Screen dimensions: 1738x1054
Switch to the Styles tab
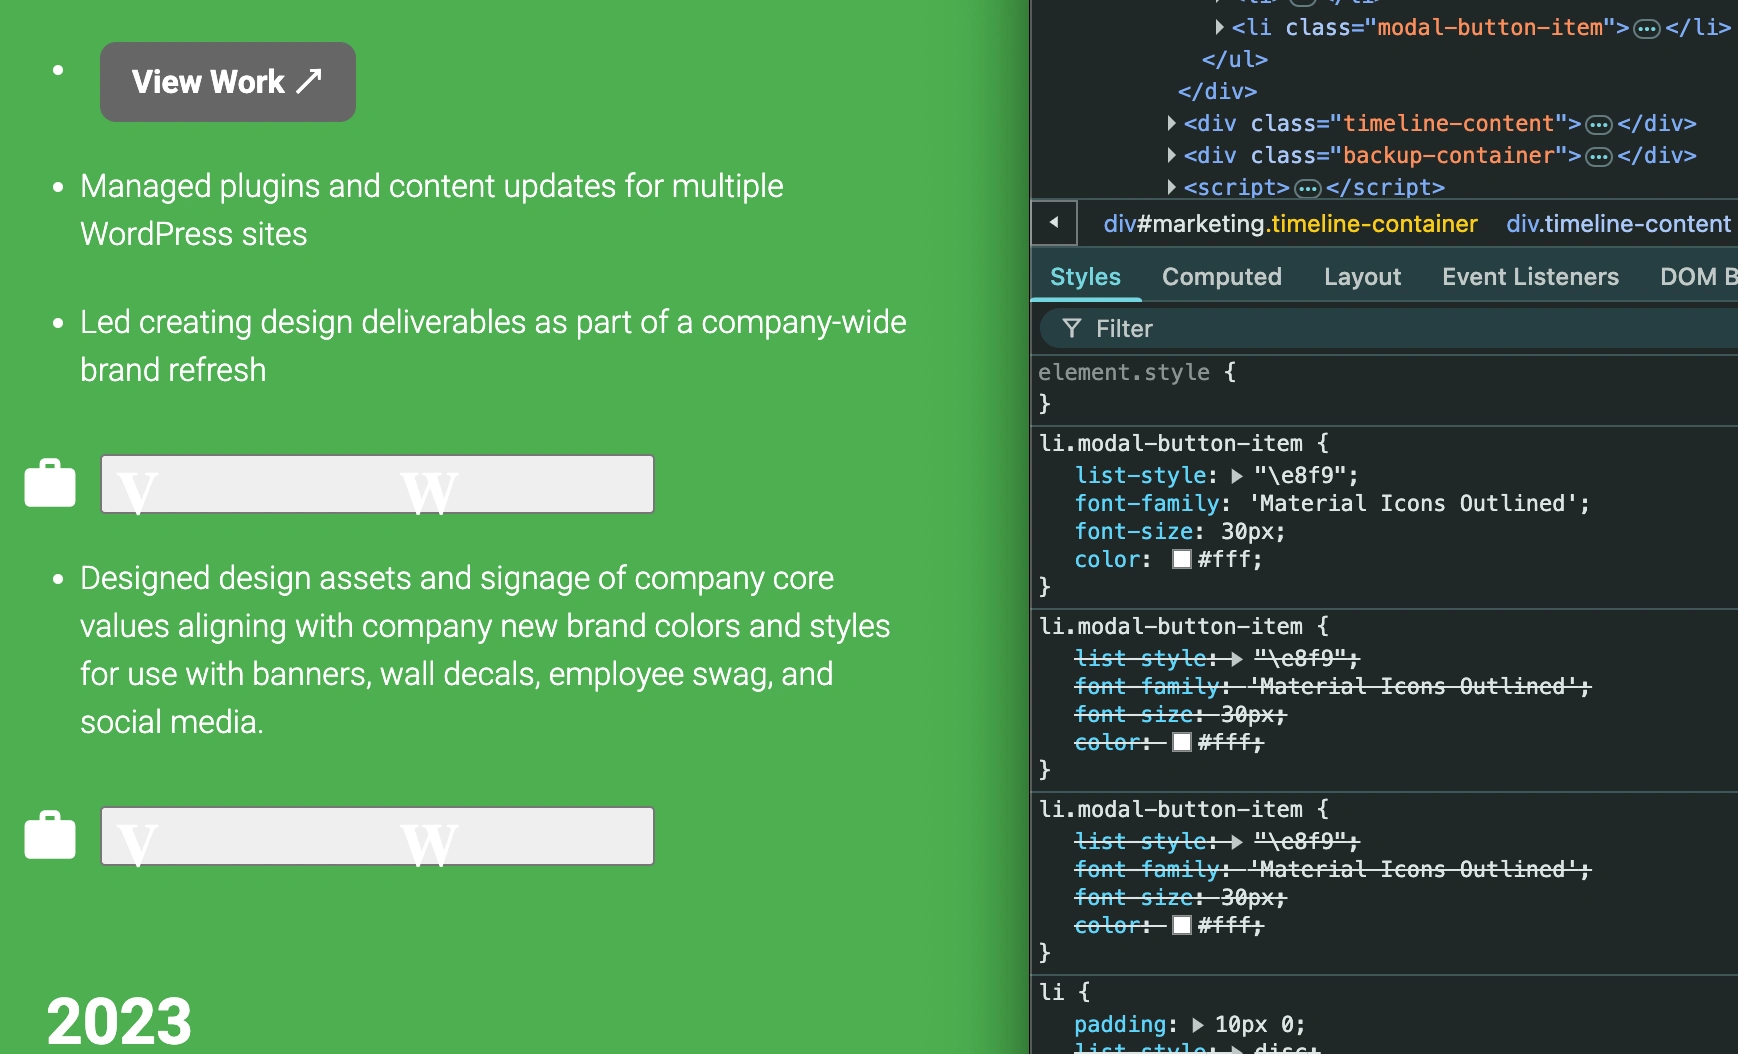click(1085, 277)
